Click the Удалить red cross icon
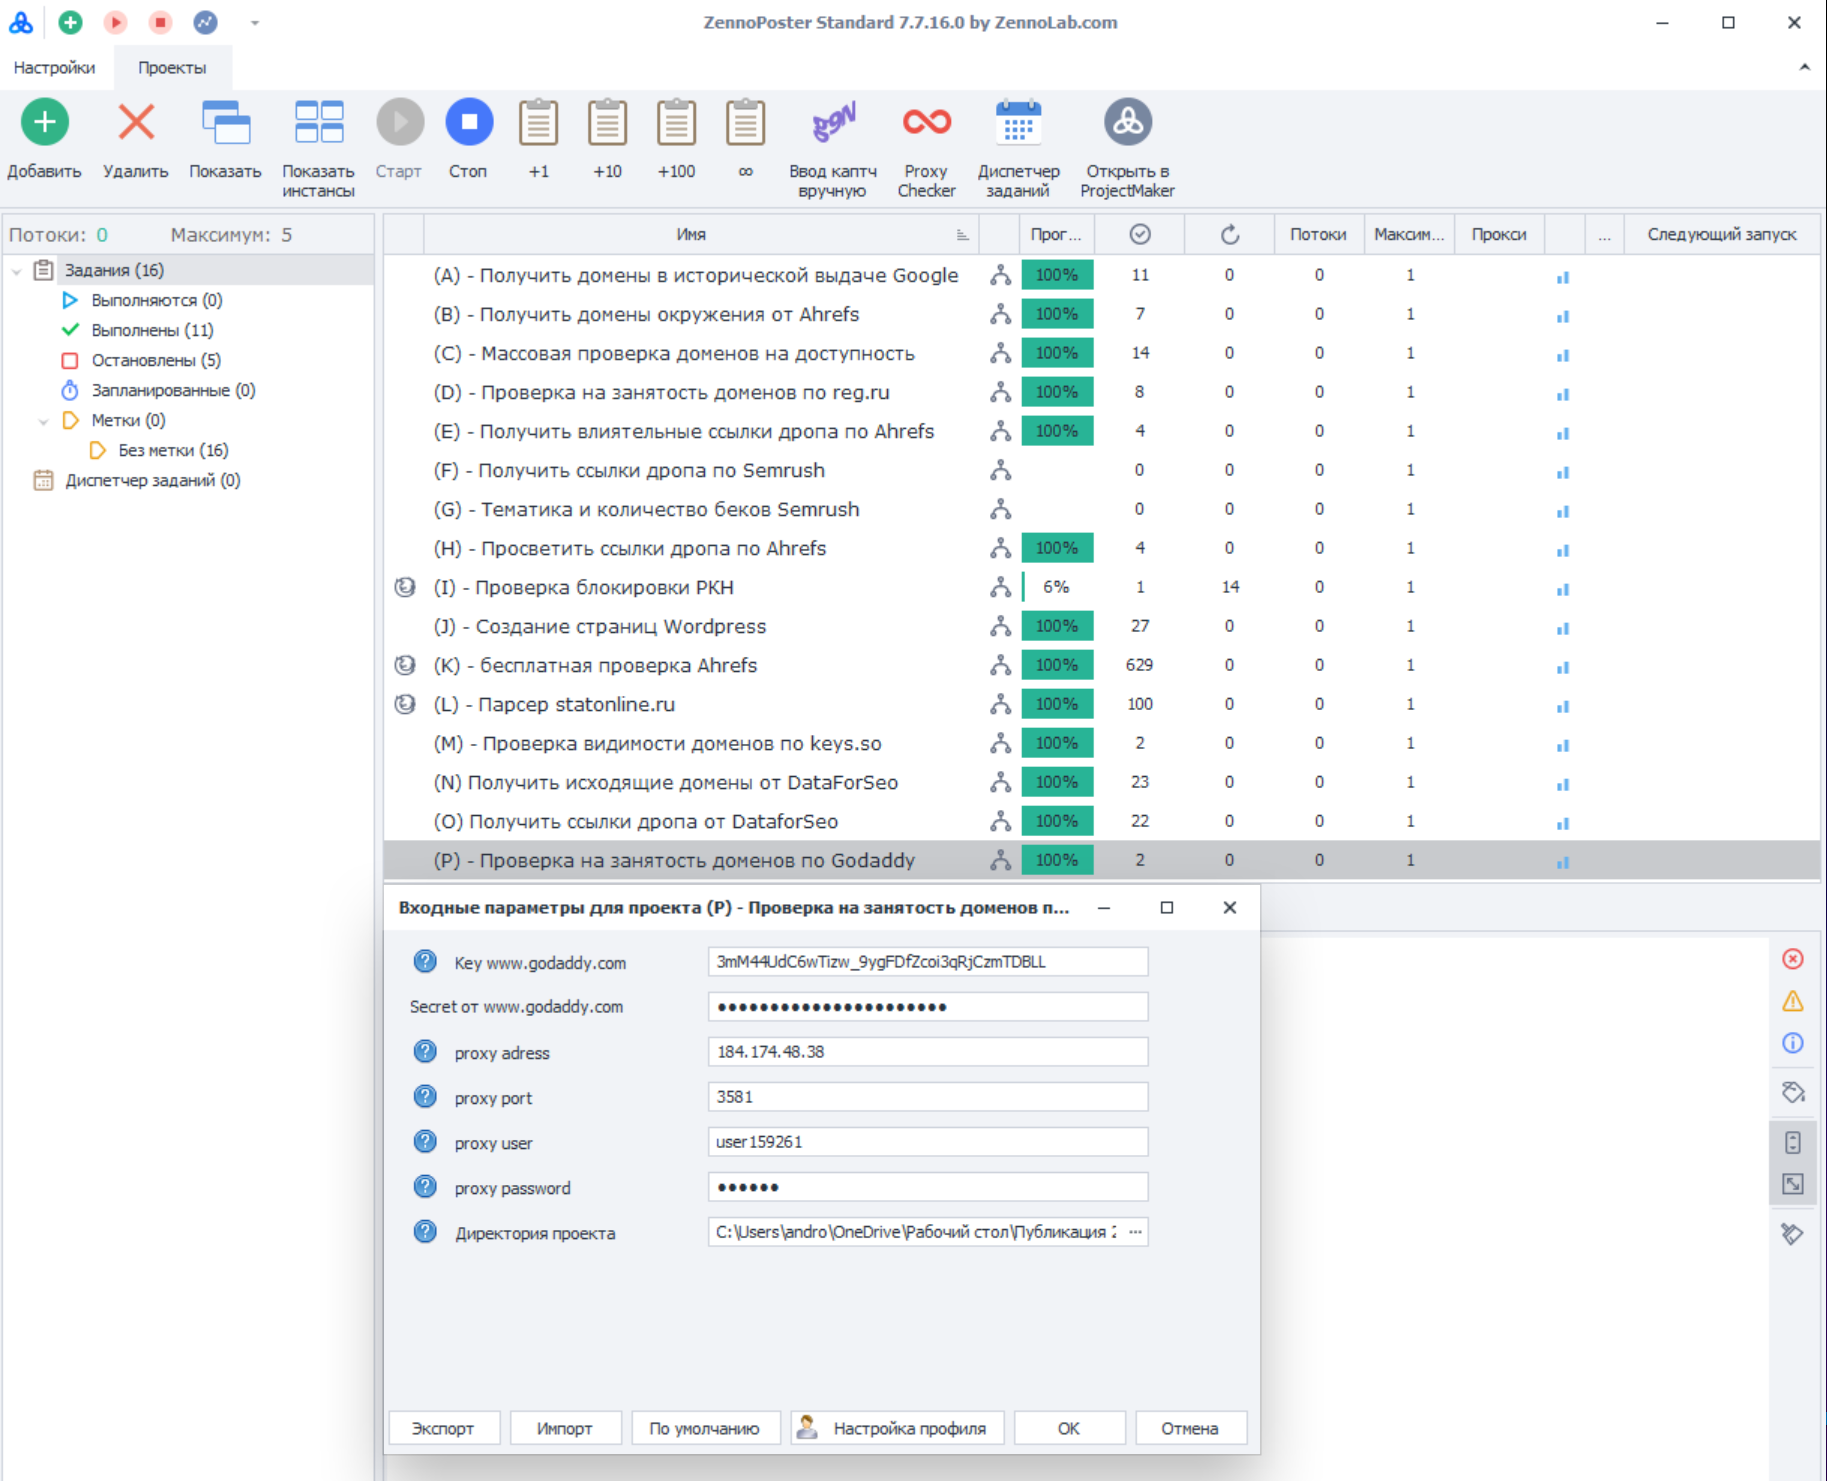This screenshot has width=1827, height=1481. coord(136,122)
